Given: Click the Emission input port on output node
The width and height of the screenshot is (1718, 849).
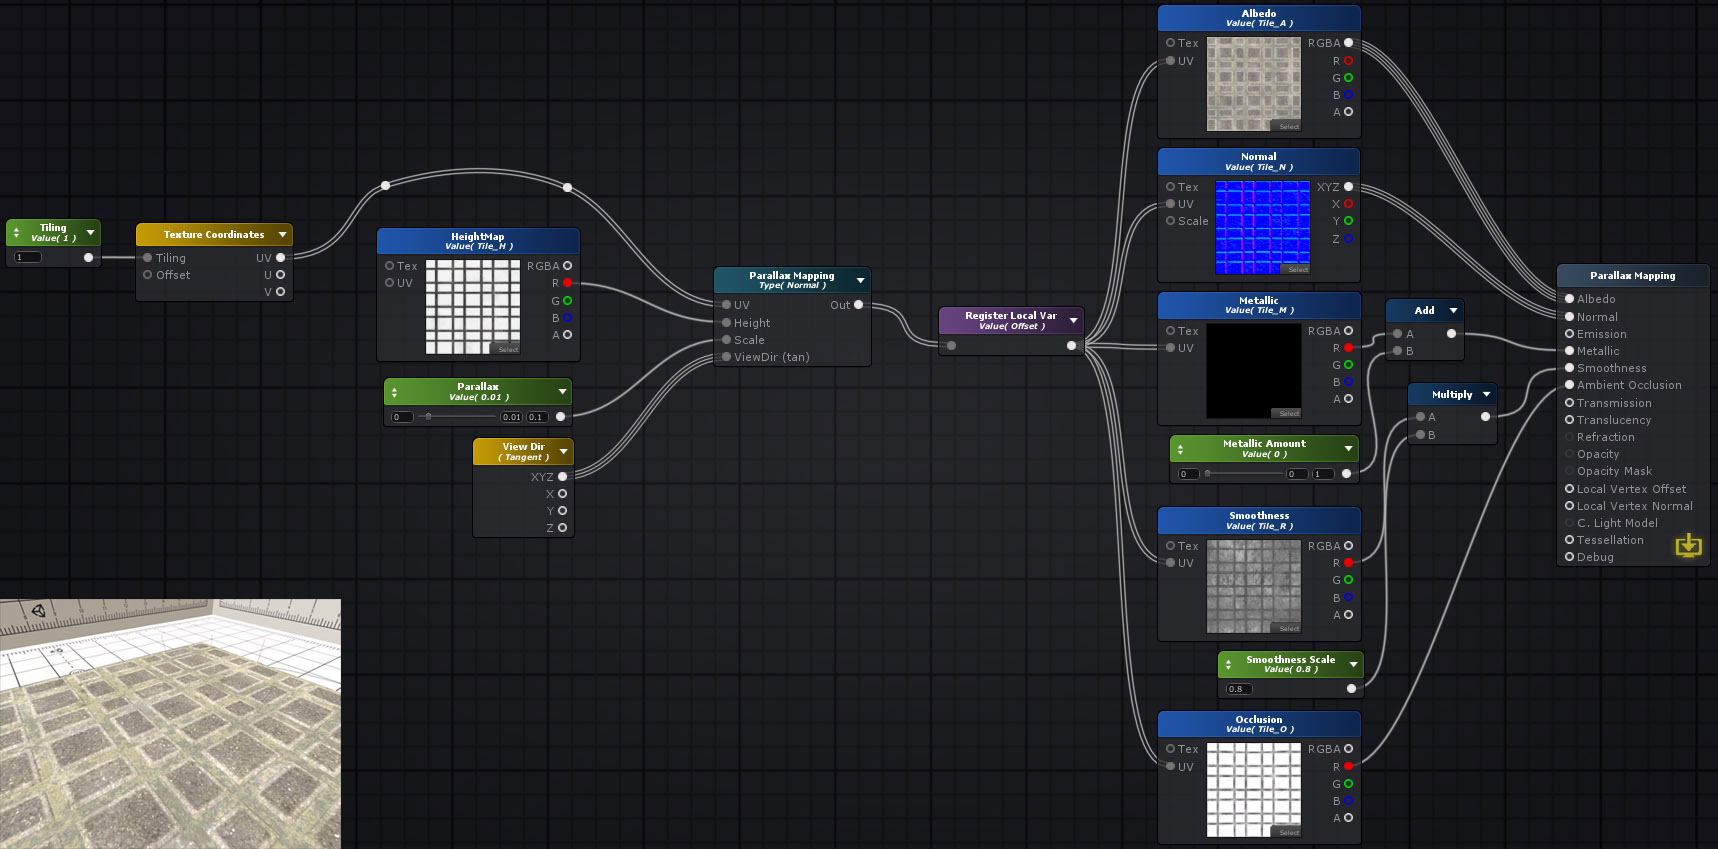Looking at the screenshot, I should 1569,334.
